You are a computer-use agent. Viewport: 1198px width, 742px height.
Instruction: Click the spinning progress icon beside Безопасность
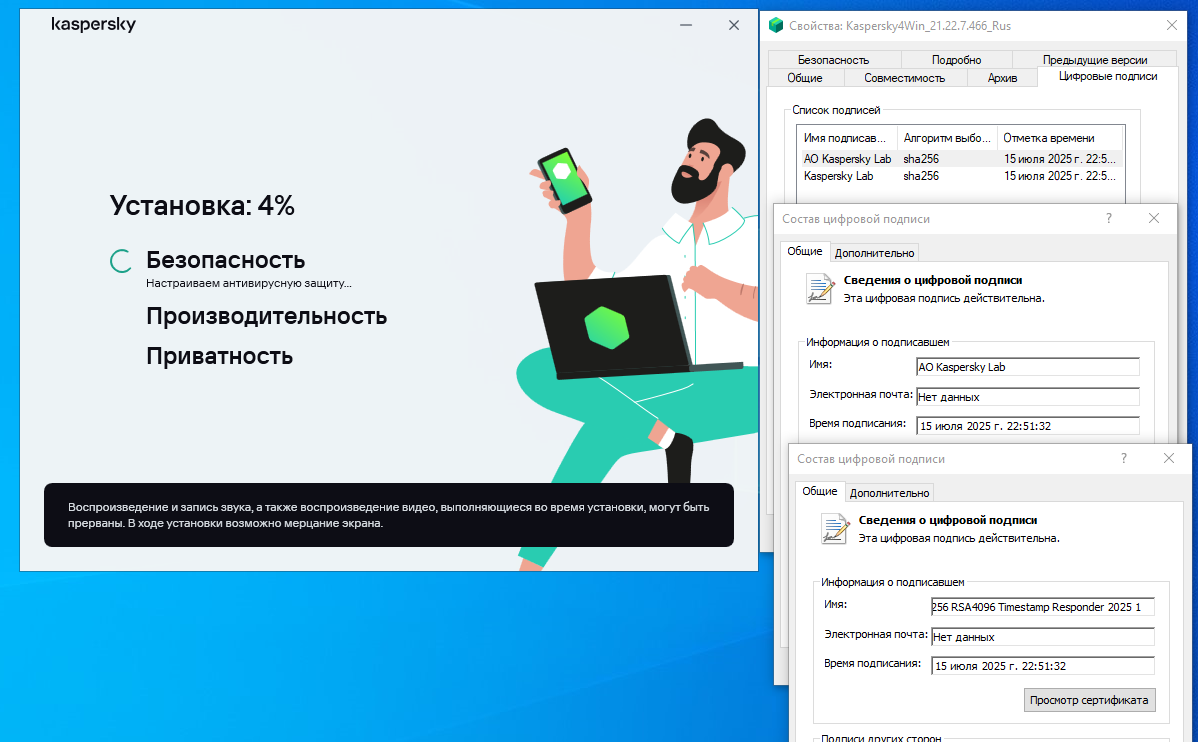[x=121, y=261]
